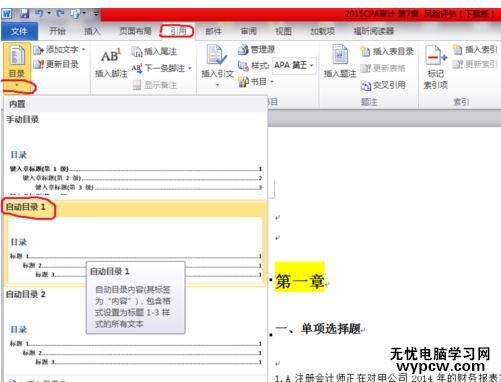The image size is (501, 382).
Task: Click 标记索引项 mark index entry
Action: click(435, 67)
